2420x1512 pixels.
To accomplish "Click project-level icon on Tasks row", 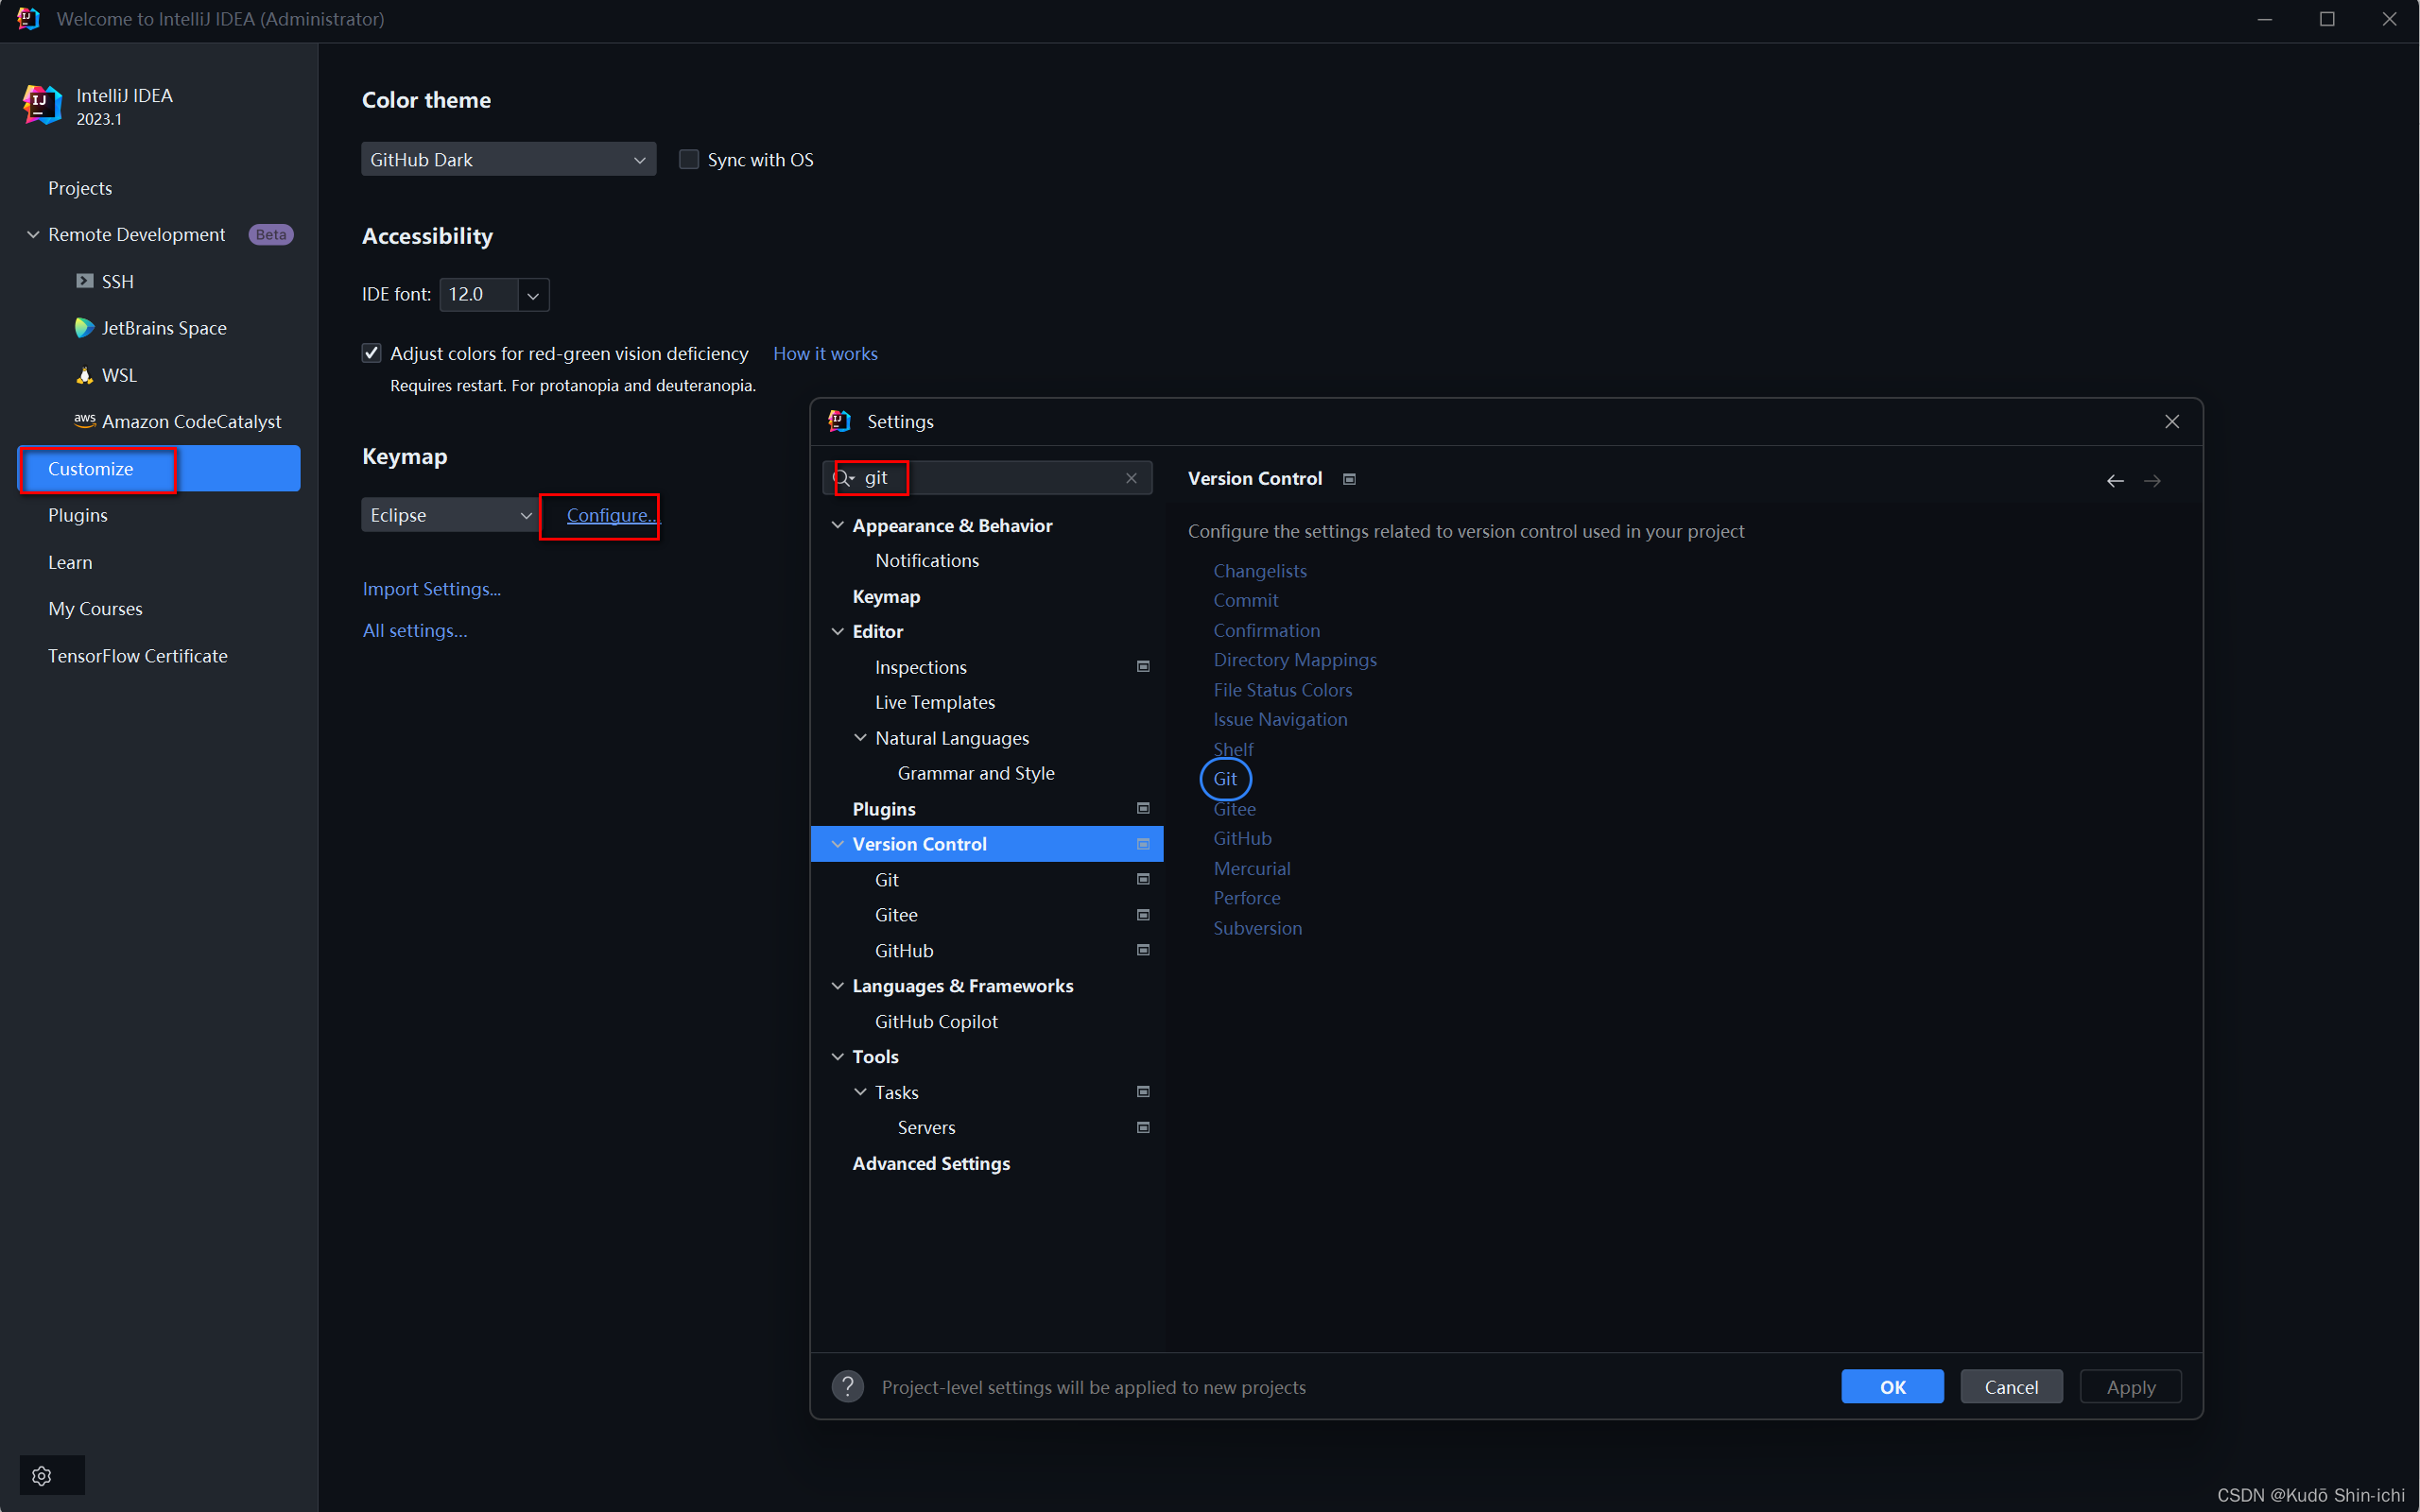I will point(1143,1092).
